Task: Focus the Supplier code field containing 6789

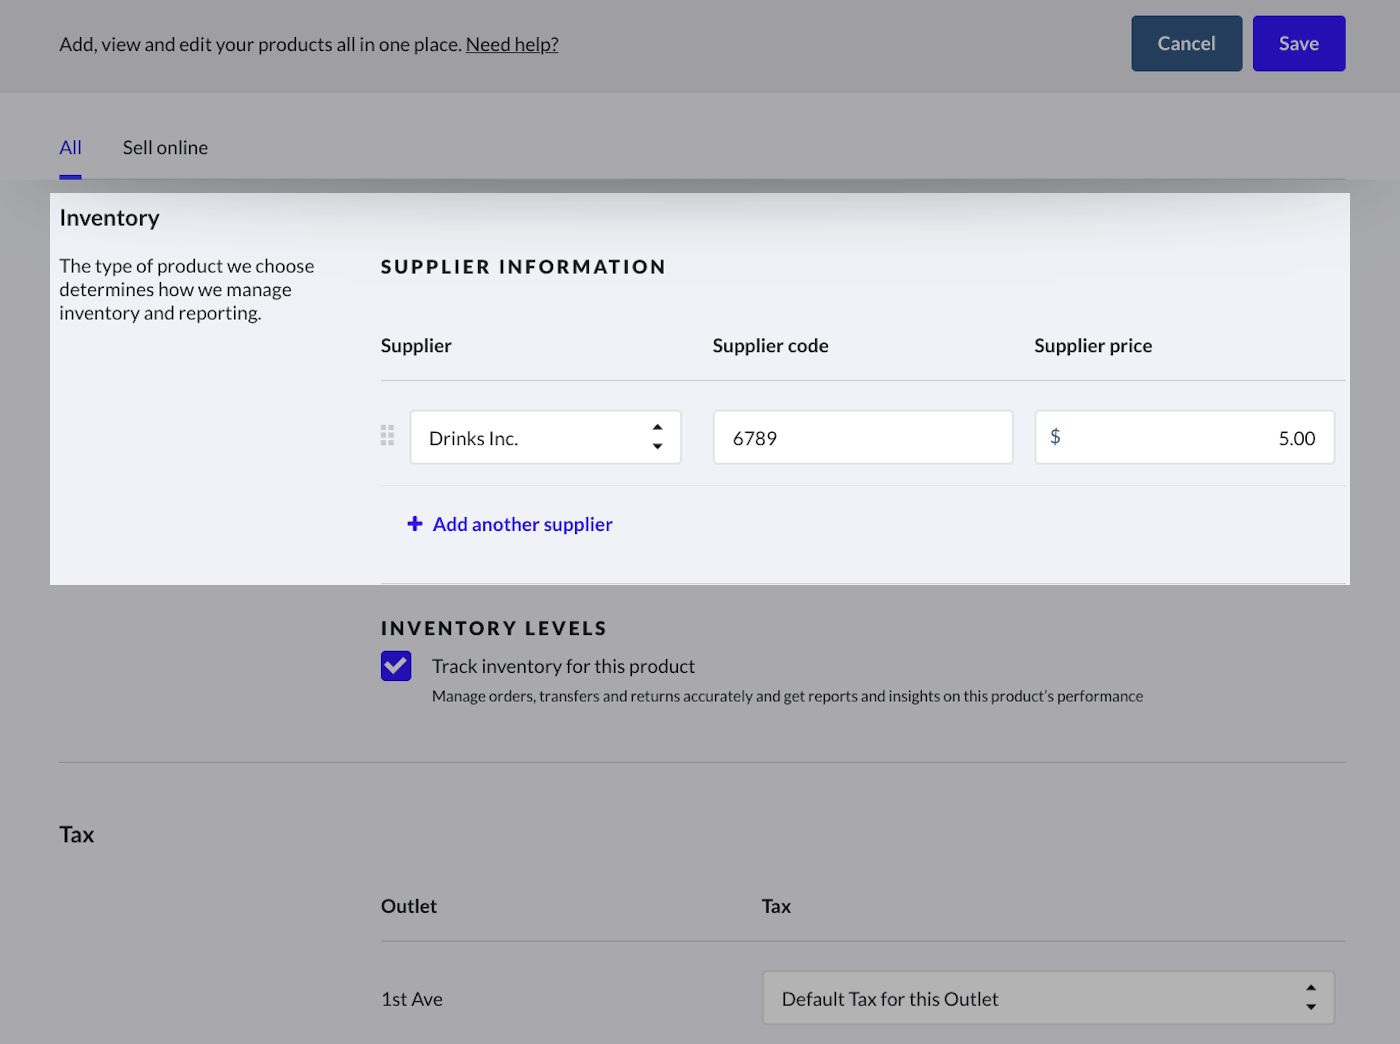Action: [862, 438]
